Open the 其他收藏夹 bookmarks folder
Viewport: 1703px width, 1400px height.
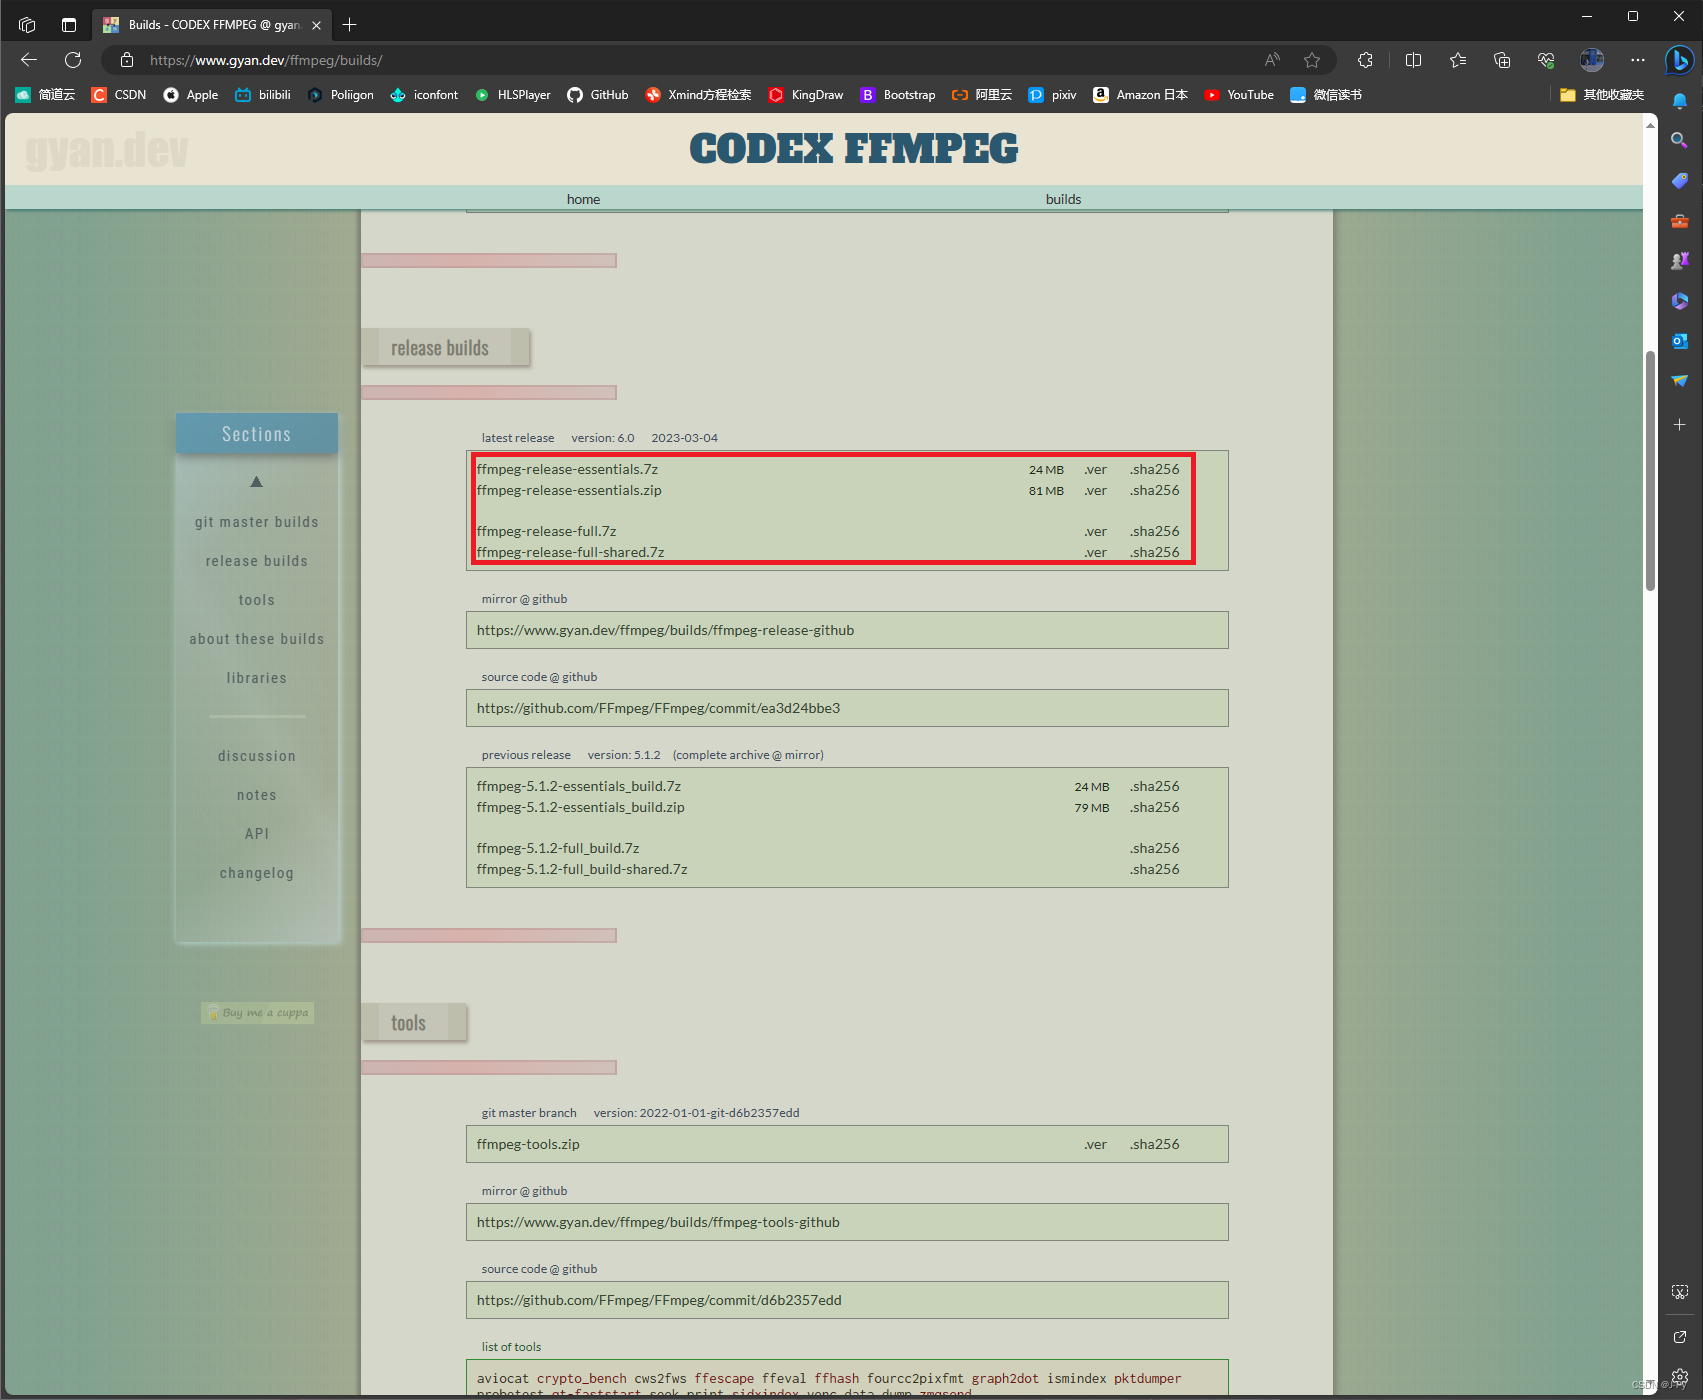[x=1602, y=95]
